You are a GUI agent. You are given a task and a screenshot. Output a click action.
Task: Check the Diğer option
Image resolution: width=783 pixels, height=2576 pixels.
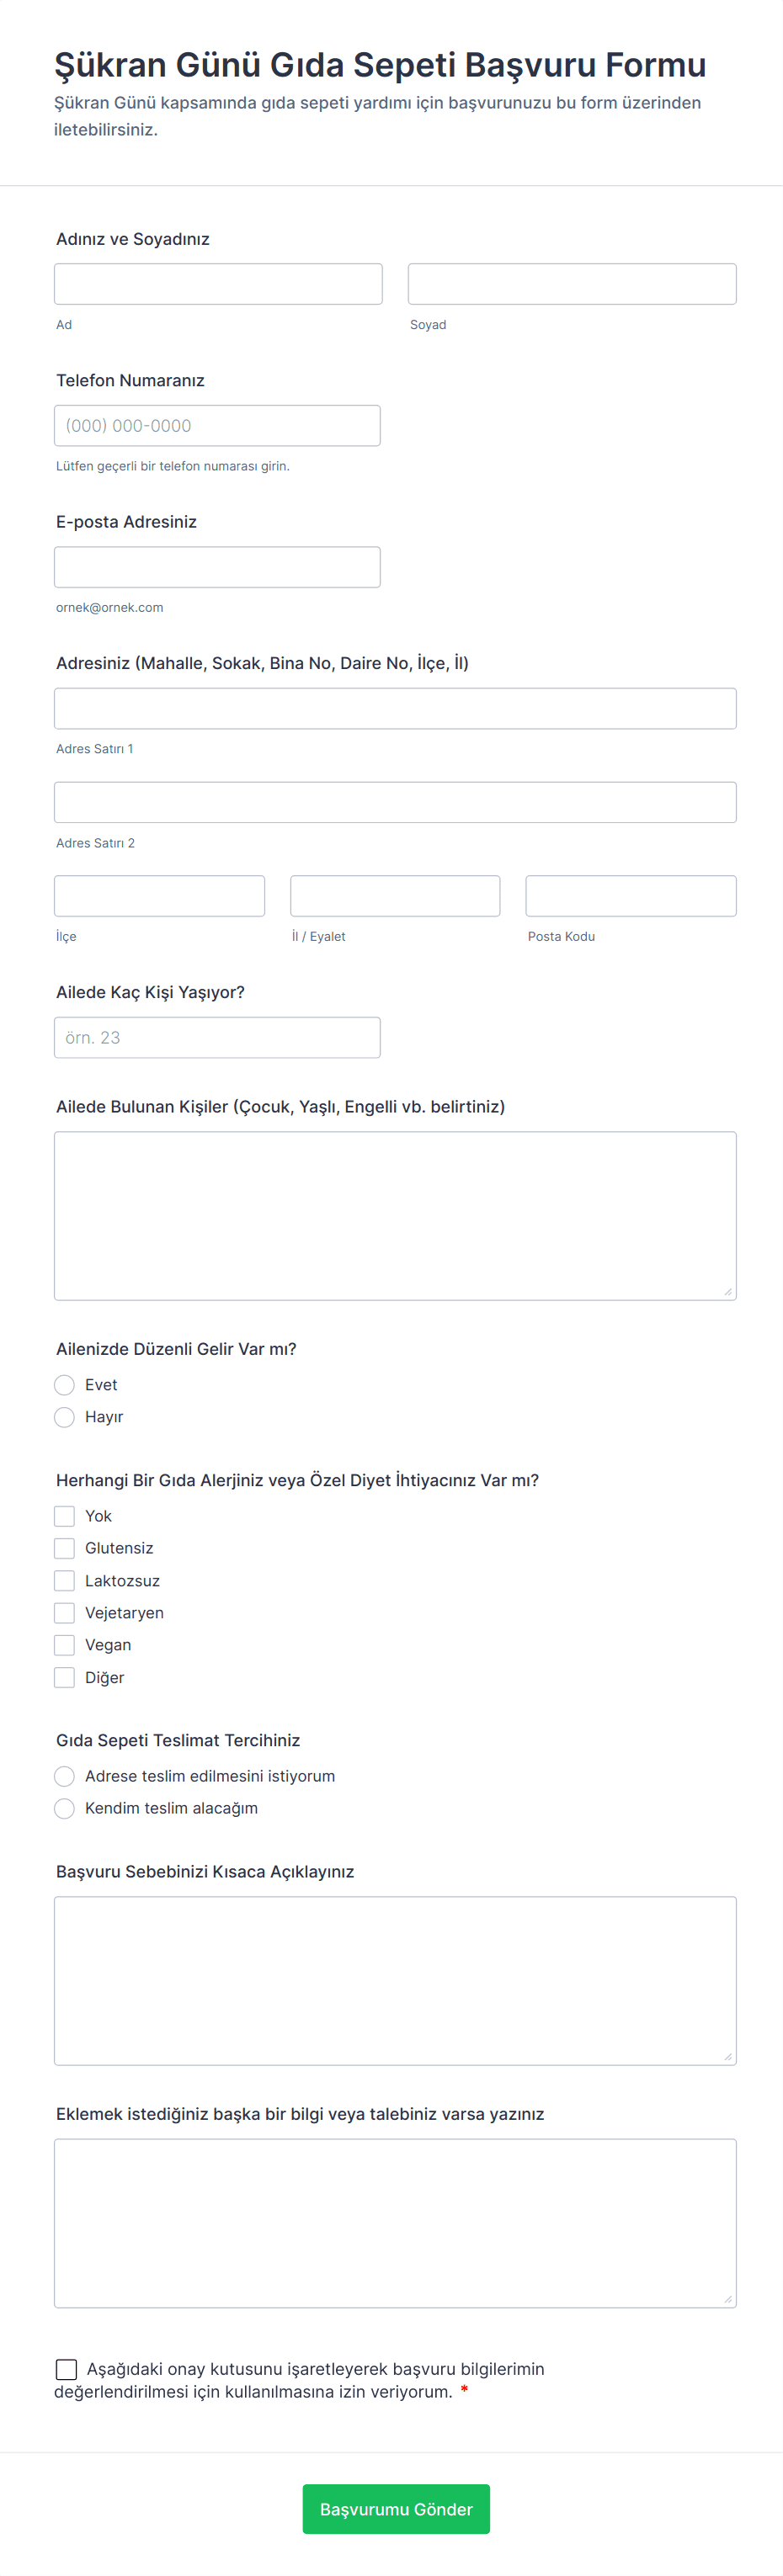64,1677
